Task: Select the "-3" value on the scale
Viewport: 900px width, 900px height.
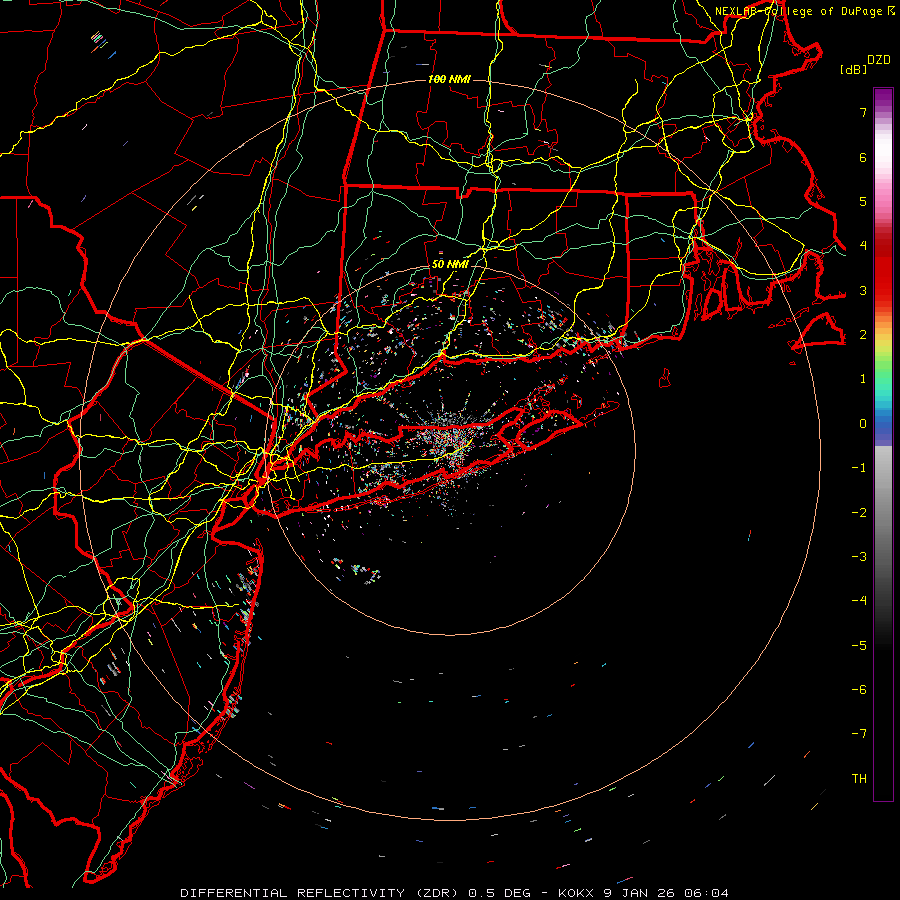Action: 859,557
